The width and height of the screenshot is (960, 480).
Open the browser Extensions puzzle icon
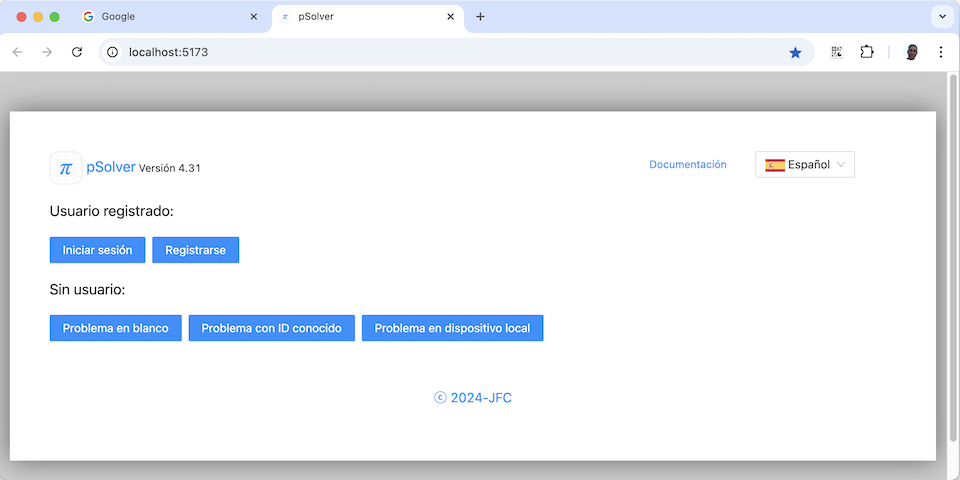click(867, 52)
